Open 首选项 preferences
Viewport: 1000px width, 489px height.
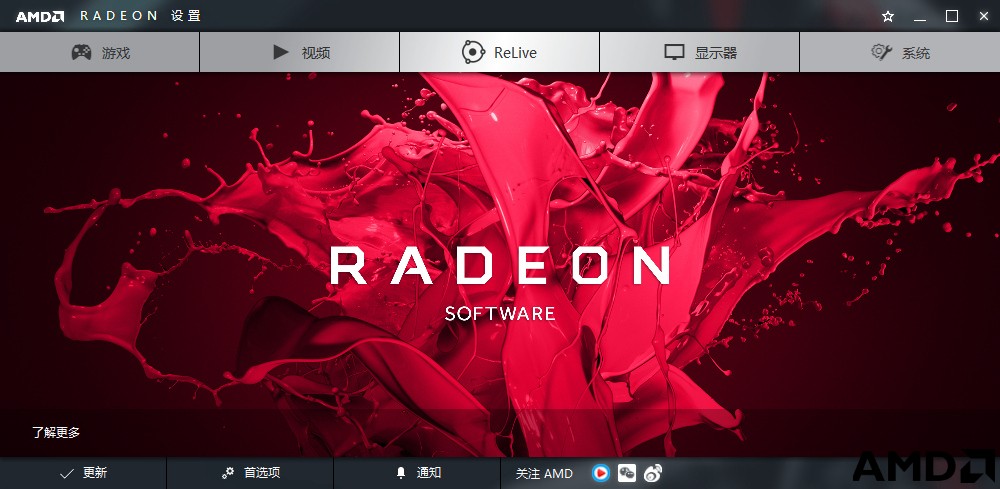(250, 473)
